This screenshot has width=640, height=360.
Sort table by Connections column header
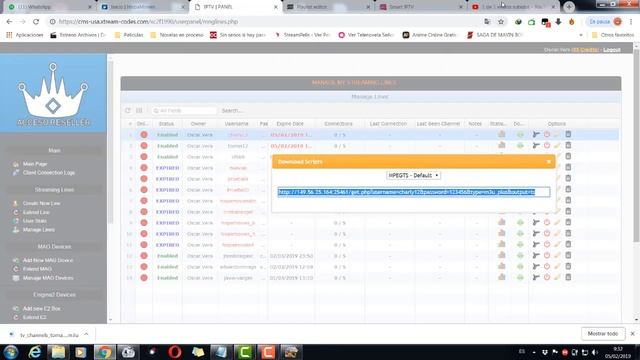click(338, 124)
